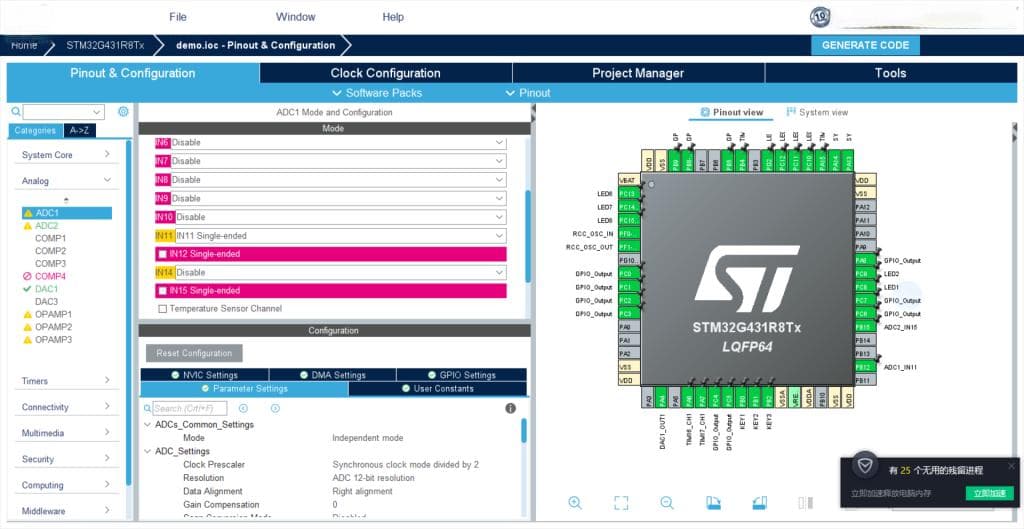Viewport: 1024px width, 529px height.
Task: Select pin PB12 labeled ADC1_IN11
Action: point(863,367)
